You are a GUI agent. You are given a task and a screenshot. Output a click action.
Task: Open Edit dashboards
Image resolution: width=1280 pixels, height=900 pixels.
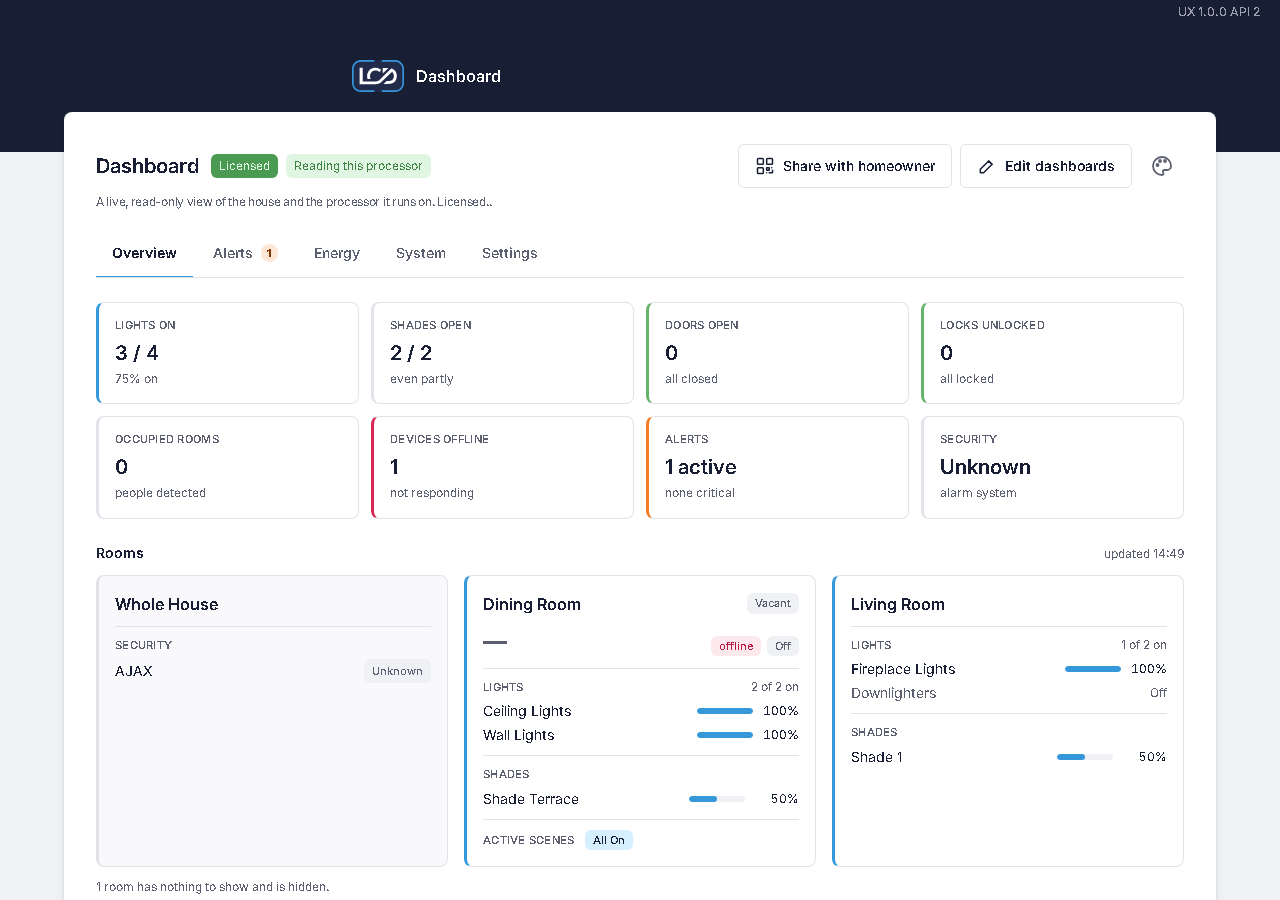point(1046,166)
